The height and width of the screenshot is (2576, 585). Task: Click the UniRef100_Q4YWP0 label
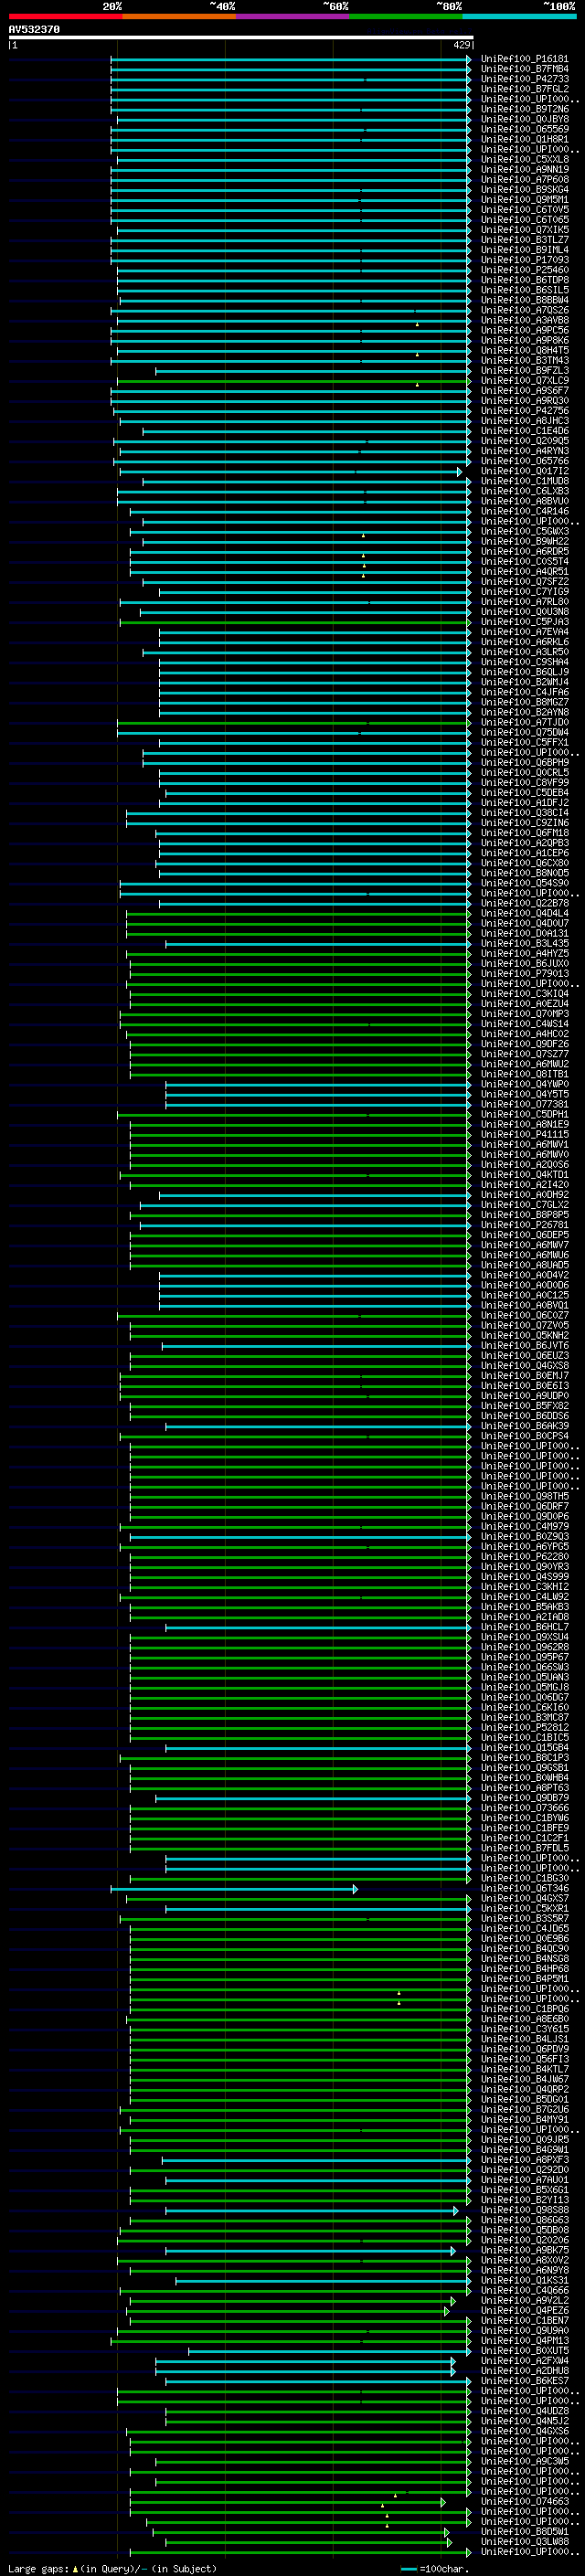pos(524,1084)
